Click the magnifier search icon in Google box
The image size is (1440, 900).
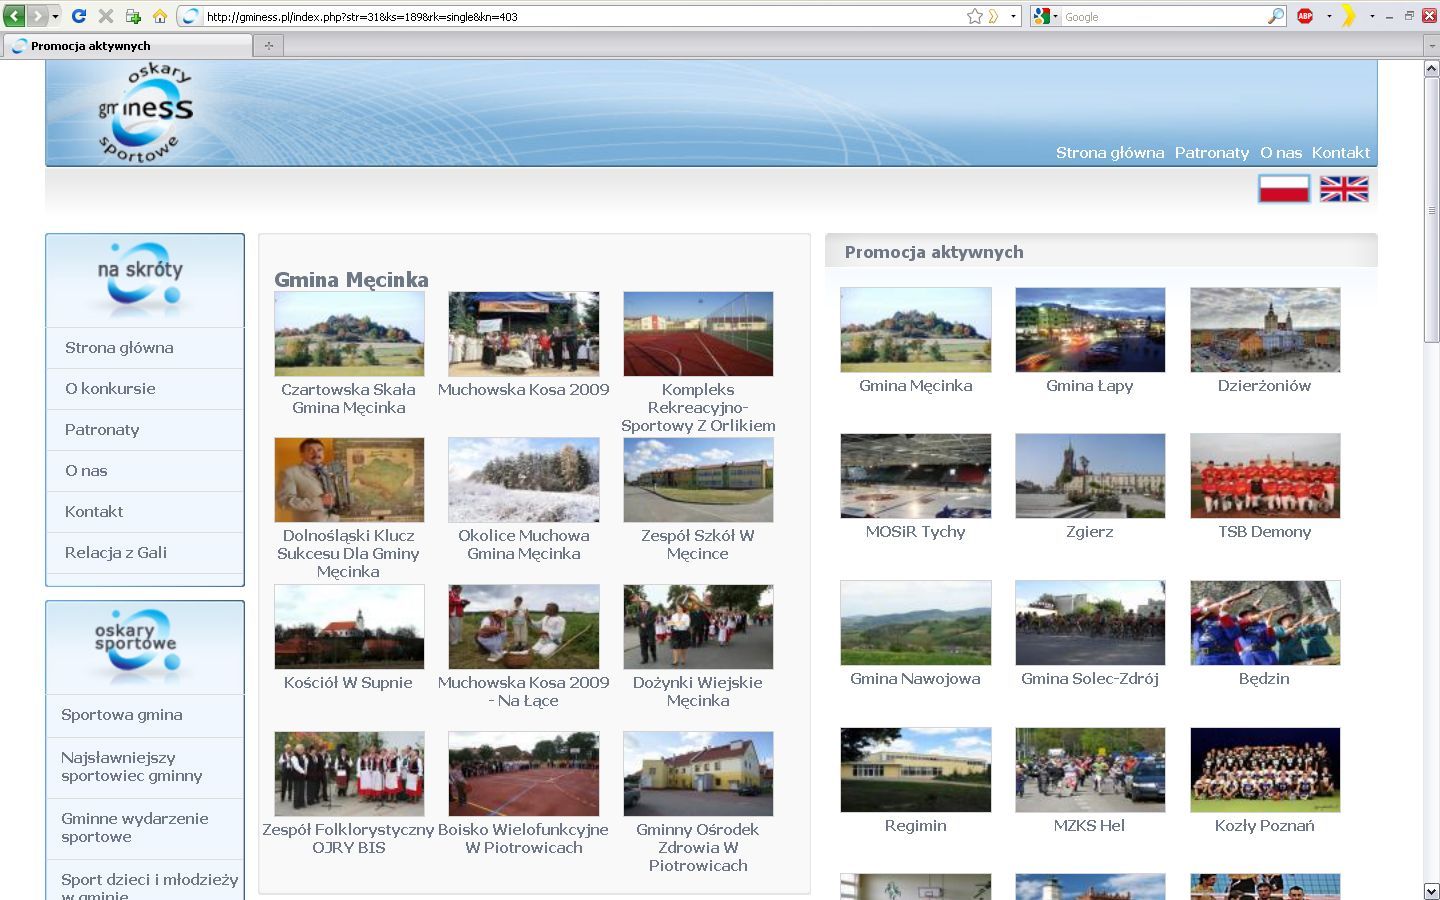pyautogui.click(x=1275, y=16)
